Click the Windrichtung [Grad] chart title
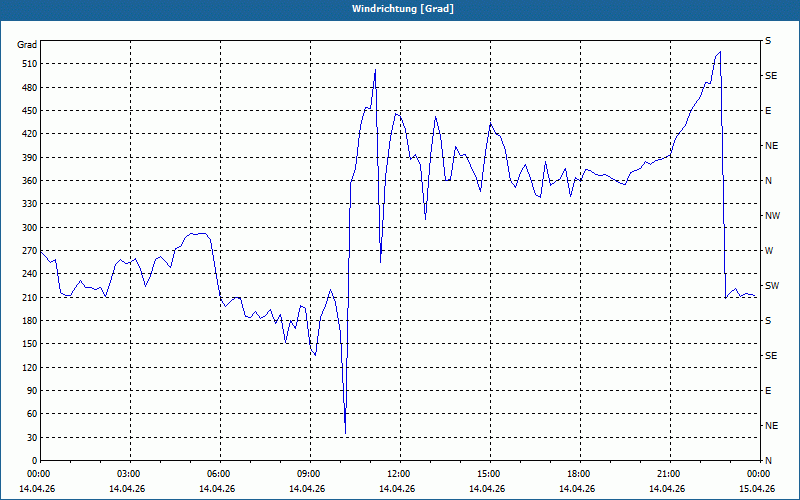Viewport: 800px width, 500px height. (x=403, y=9)
